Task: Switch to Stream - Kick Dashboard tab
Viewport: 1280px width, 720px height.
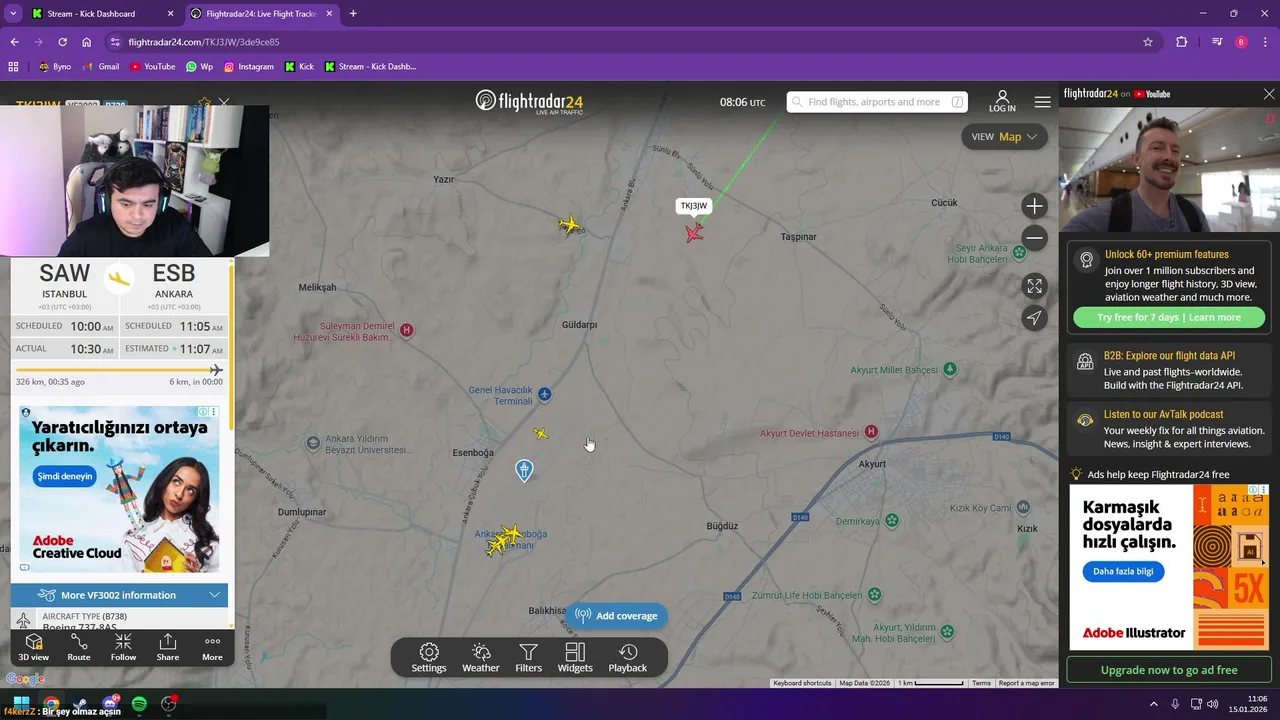Action: [x=104, y=14]
